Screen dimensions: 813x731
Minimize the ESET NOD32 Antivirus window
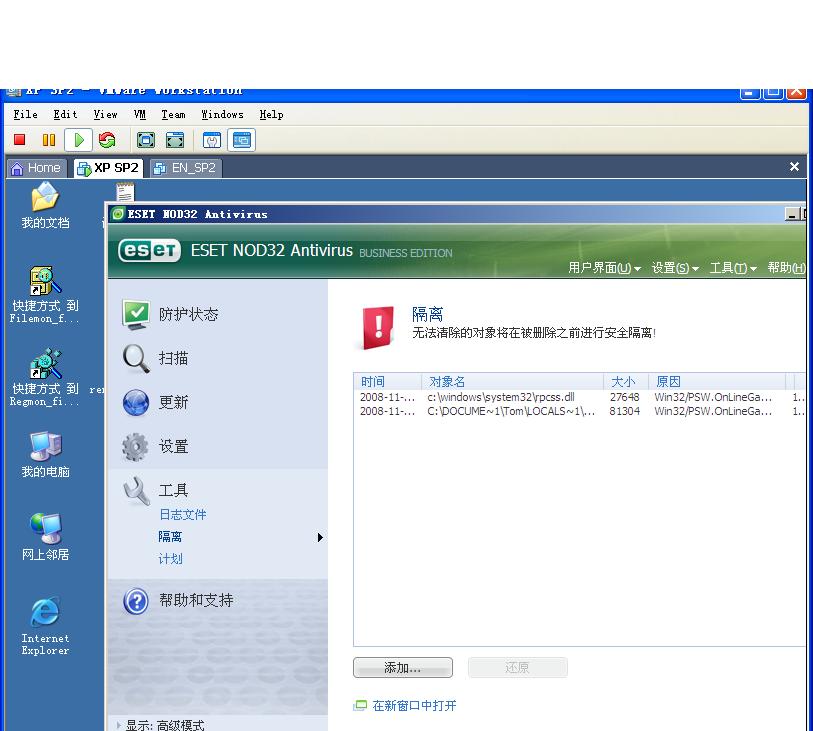coord(792,214)
